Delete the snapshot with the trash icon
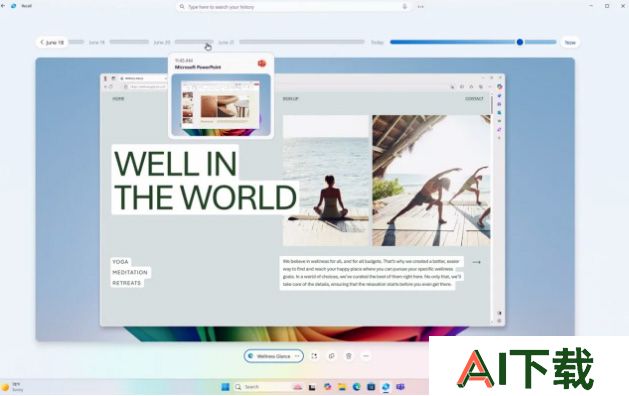The image size is (629, 396). [349, 356]
